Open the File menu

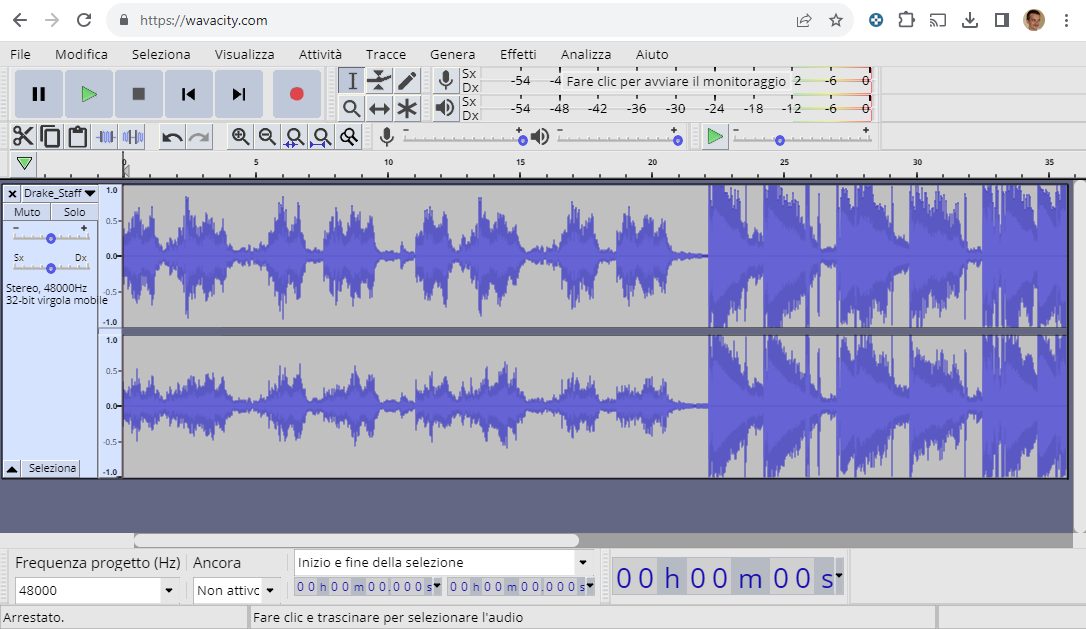click(x=20, y=54)
